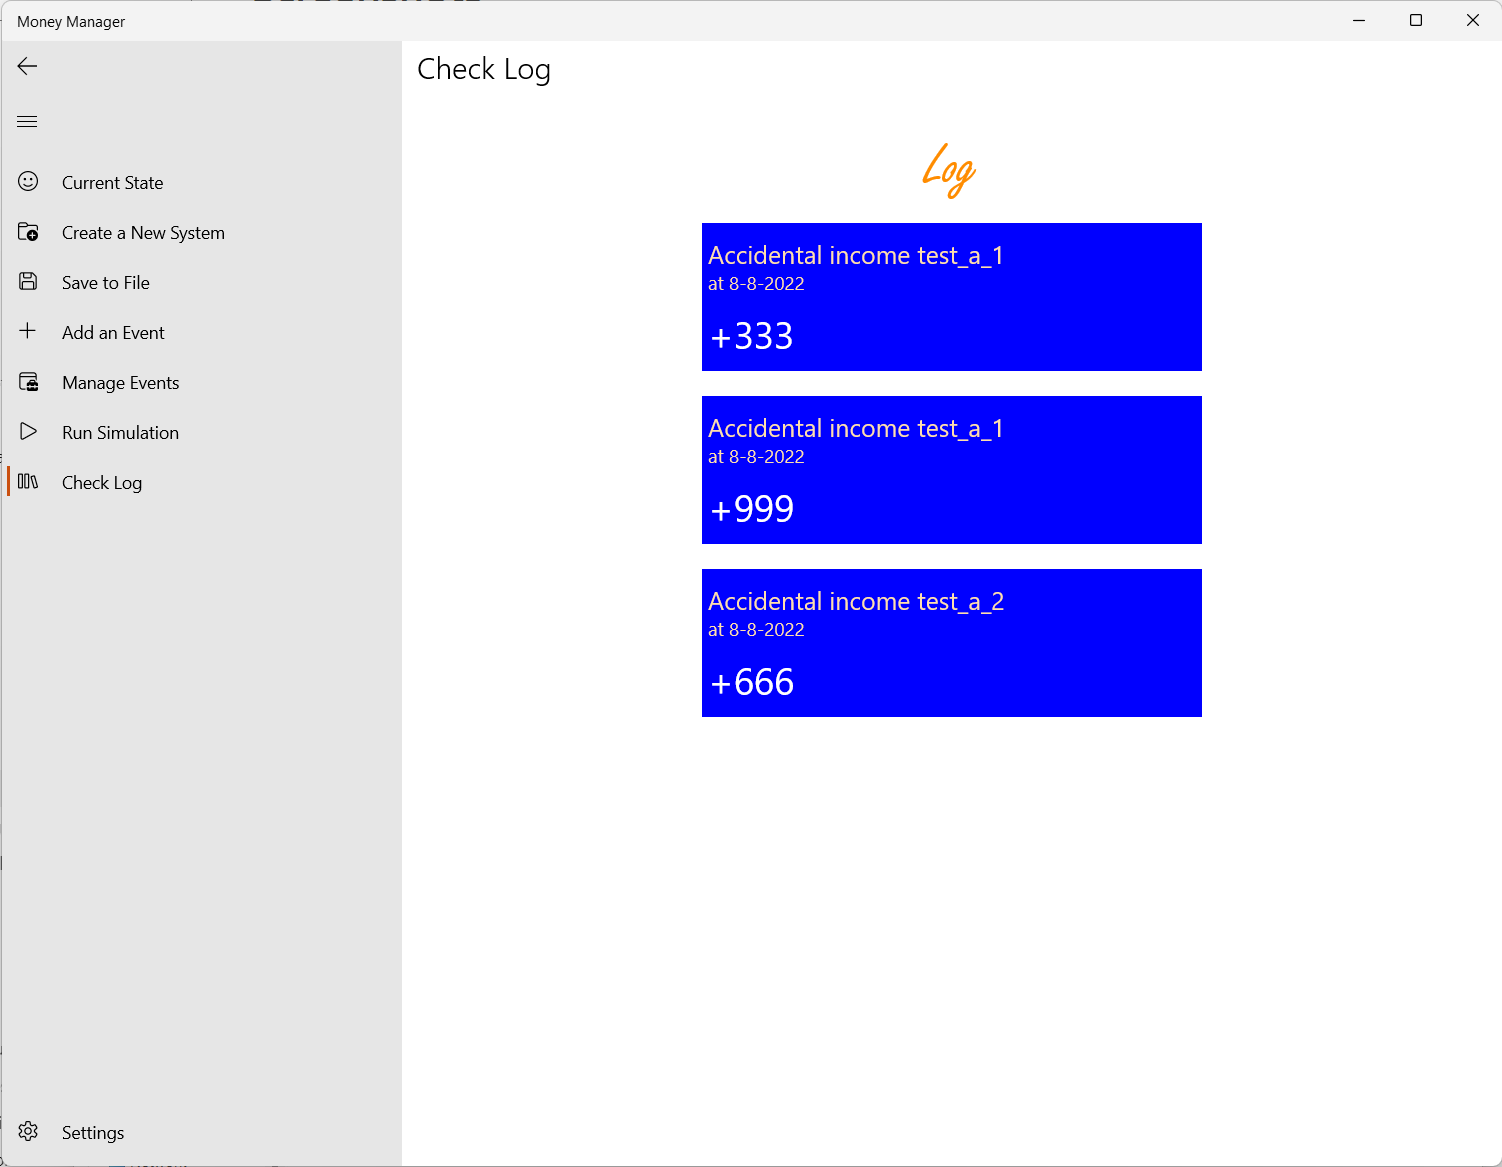
Task: Close the Money Manager window
Action: 1473,20
